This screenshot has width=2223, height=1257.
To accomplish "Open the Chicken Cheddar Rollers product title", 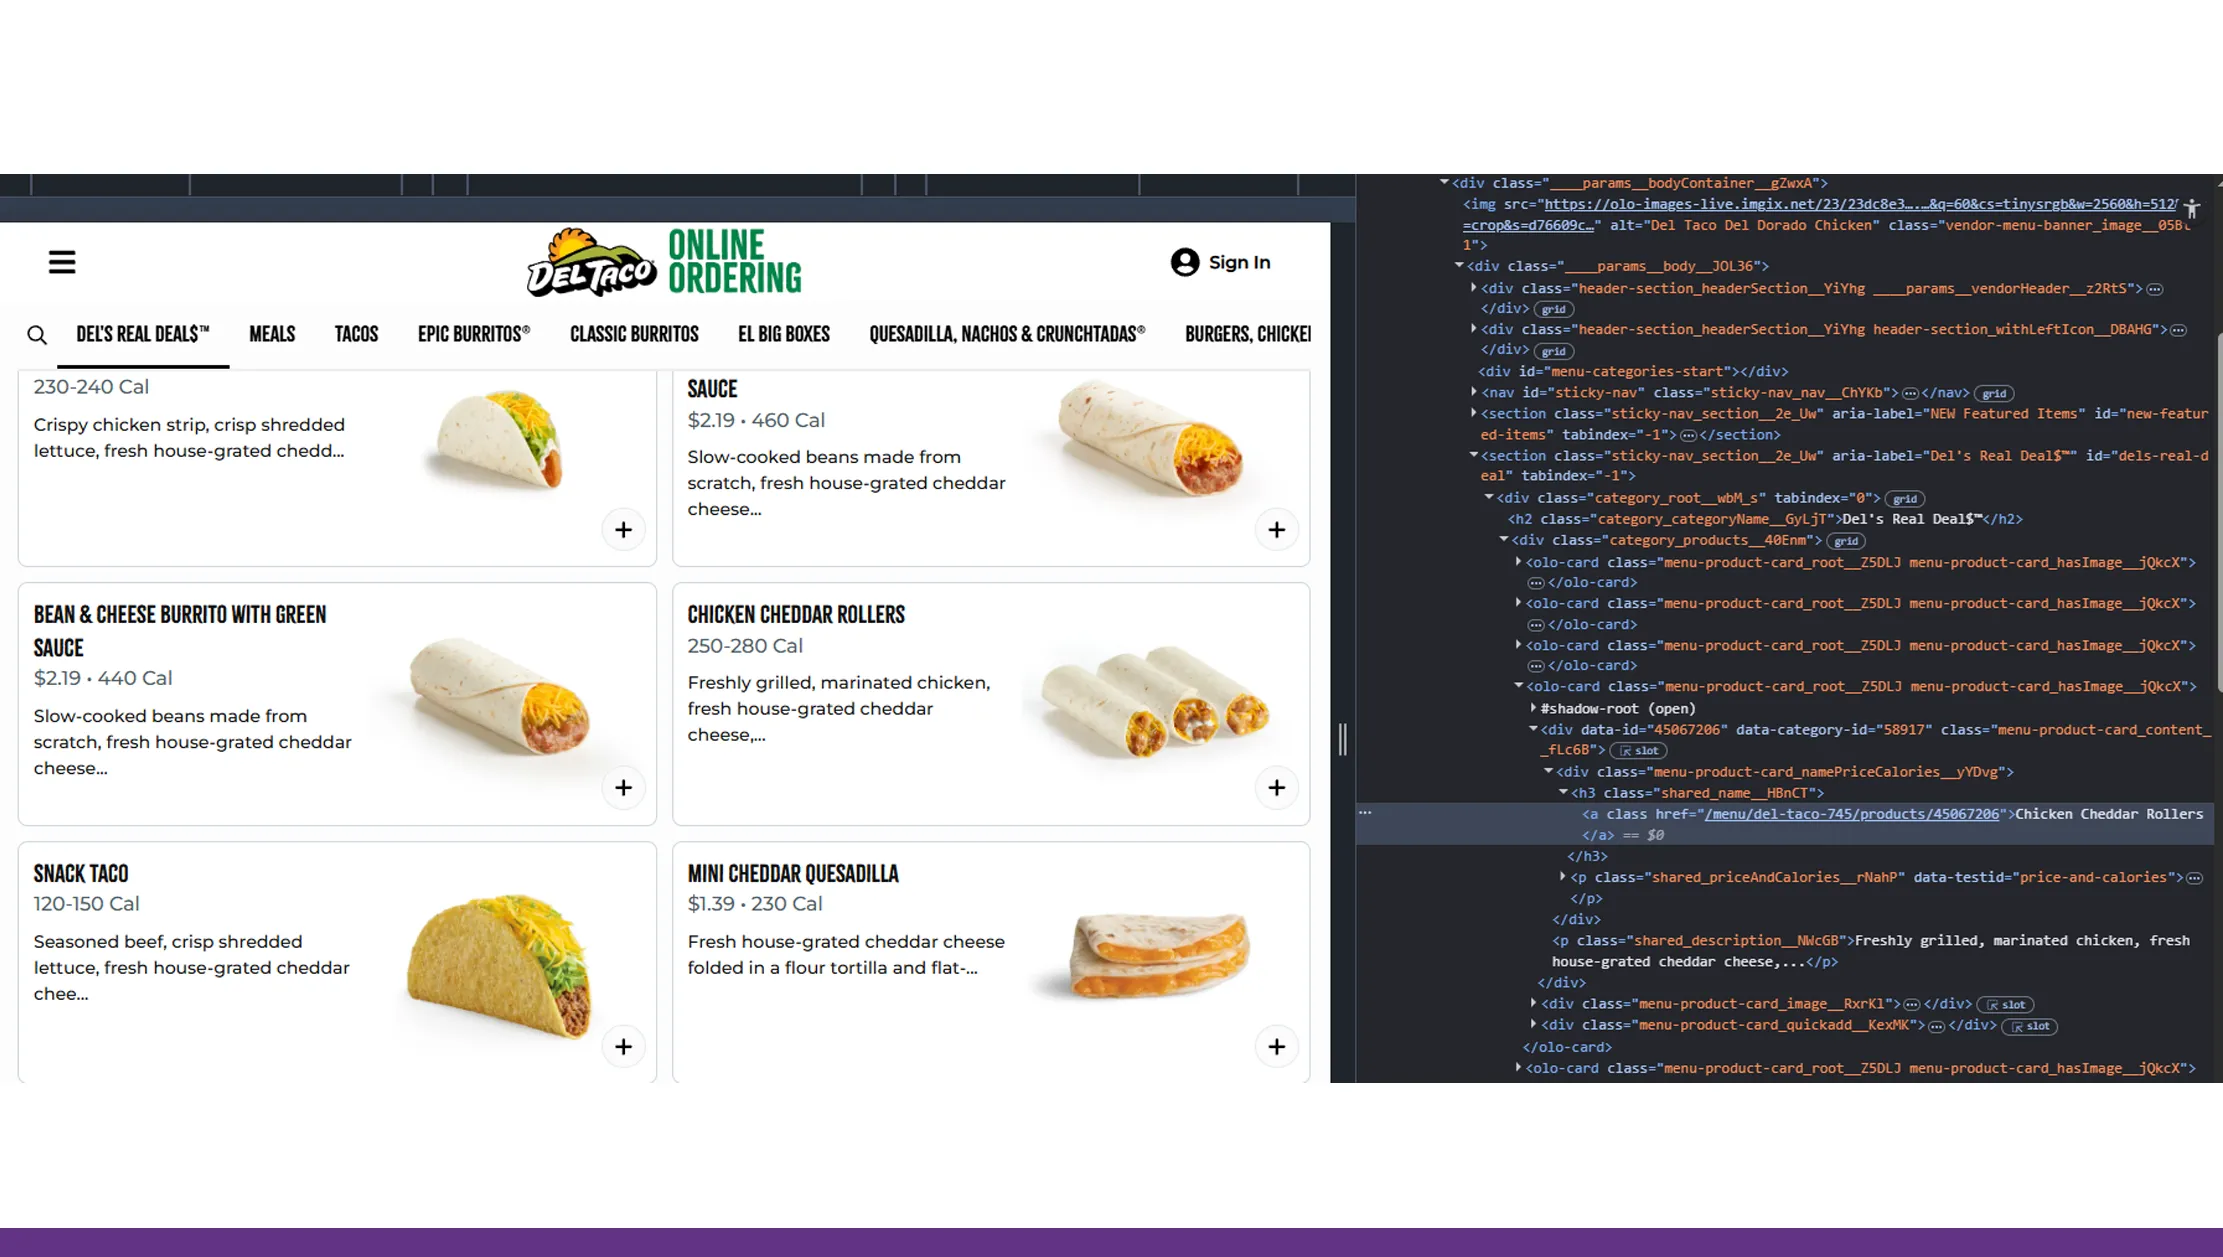I will click(795, 615).
